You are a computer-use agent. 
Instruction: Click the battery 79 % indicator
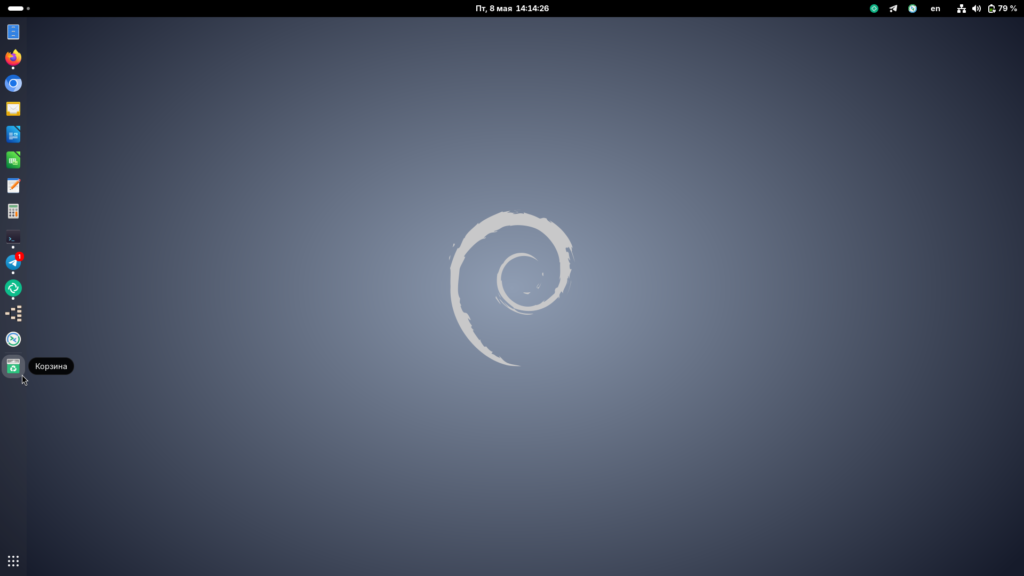(x=1002, y=8)
